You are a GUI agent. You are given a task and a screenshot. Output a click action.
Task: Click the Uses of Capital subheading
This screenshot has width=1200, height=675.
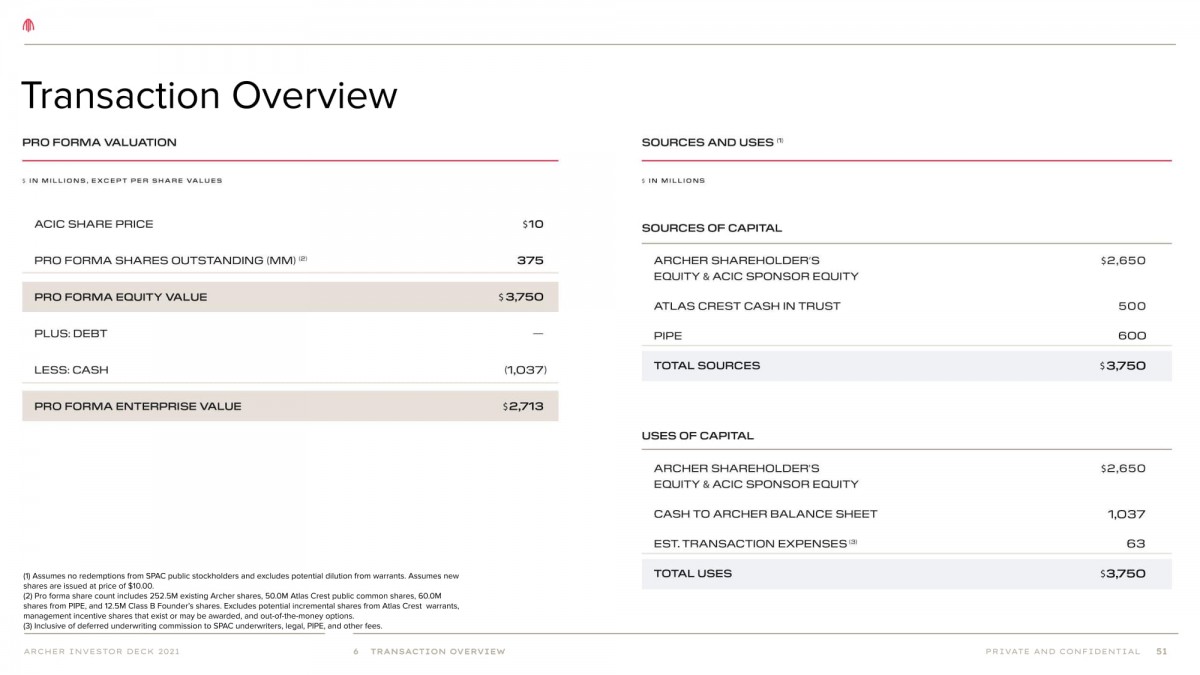[697, 436]
